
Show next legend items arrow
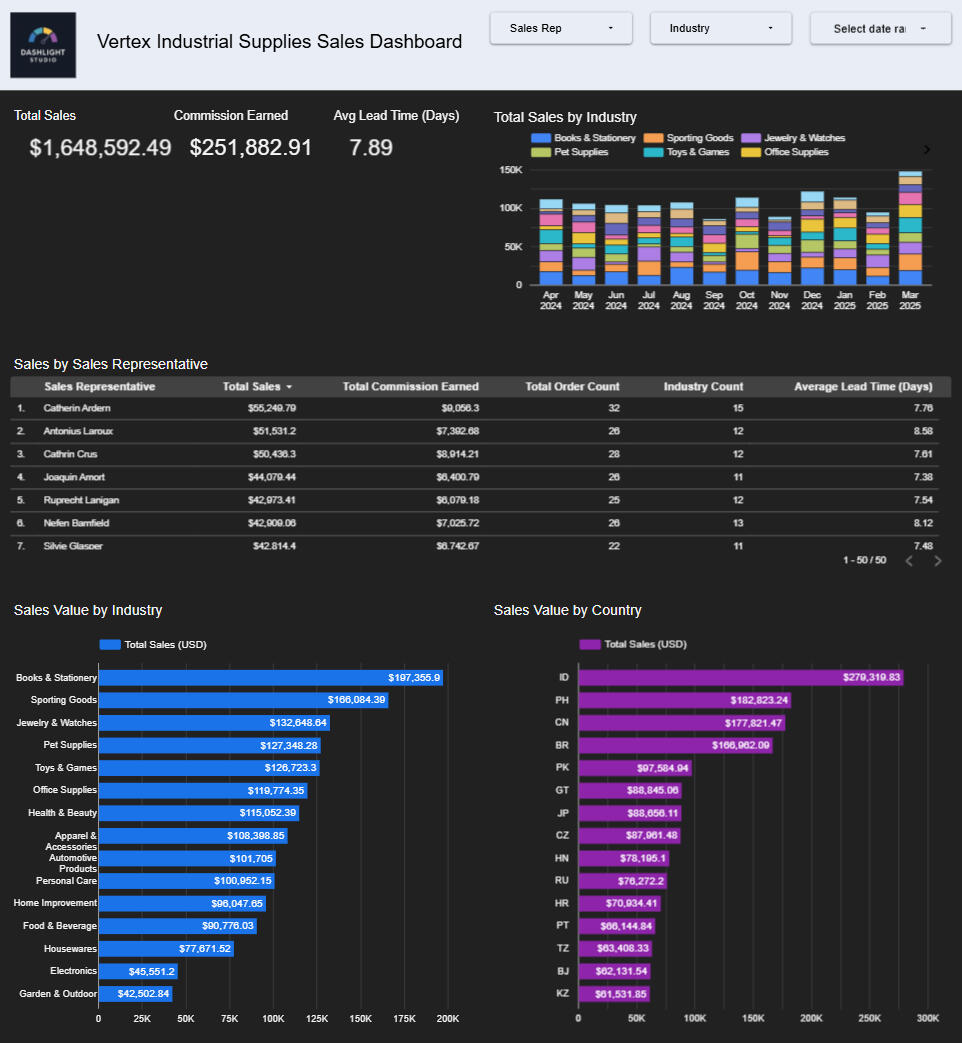(x=926, y=150)
